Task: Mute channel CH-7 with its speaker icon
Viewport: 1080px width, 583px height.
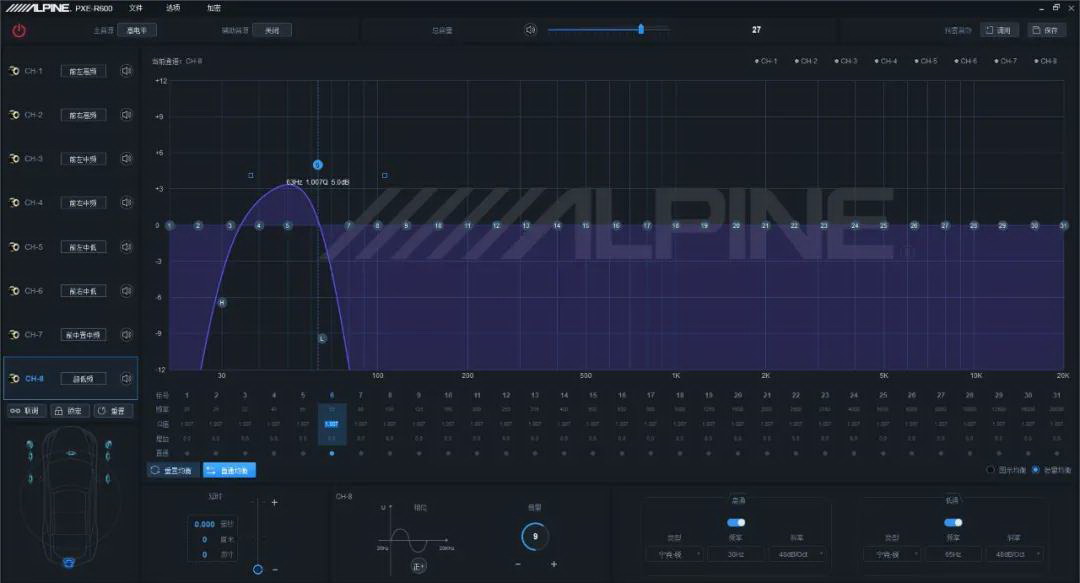Action: tap(126, 335)
